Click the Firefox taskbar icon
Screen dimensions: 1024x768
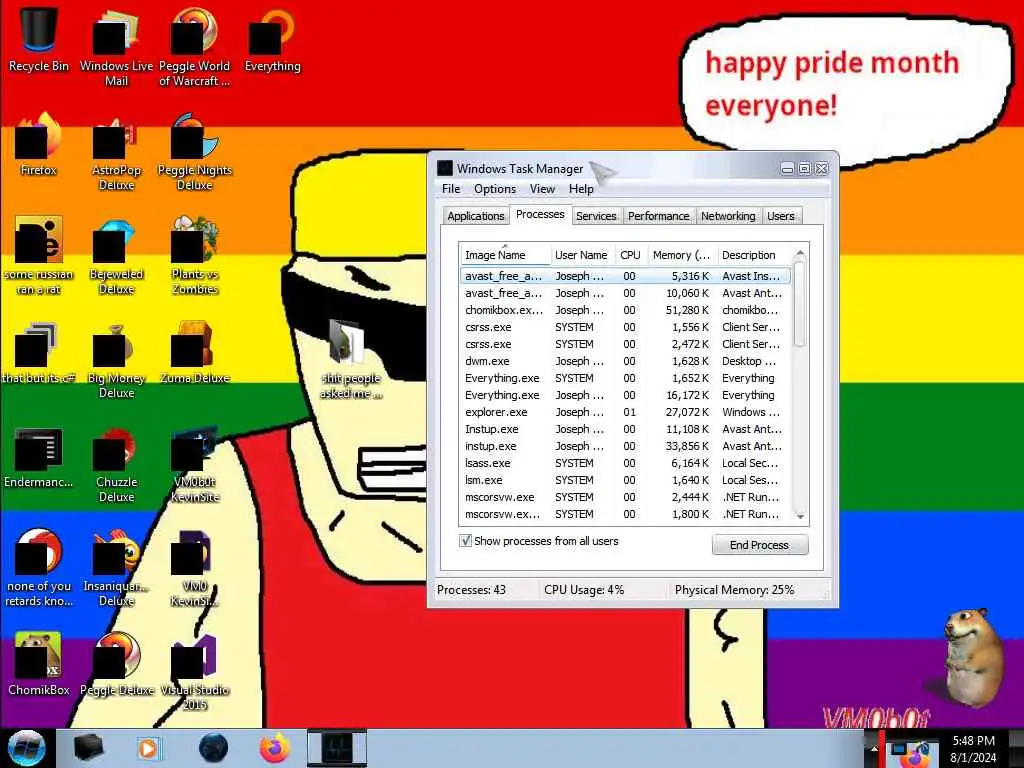click(274, 748)
